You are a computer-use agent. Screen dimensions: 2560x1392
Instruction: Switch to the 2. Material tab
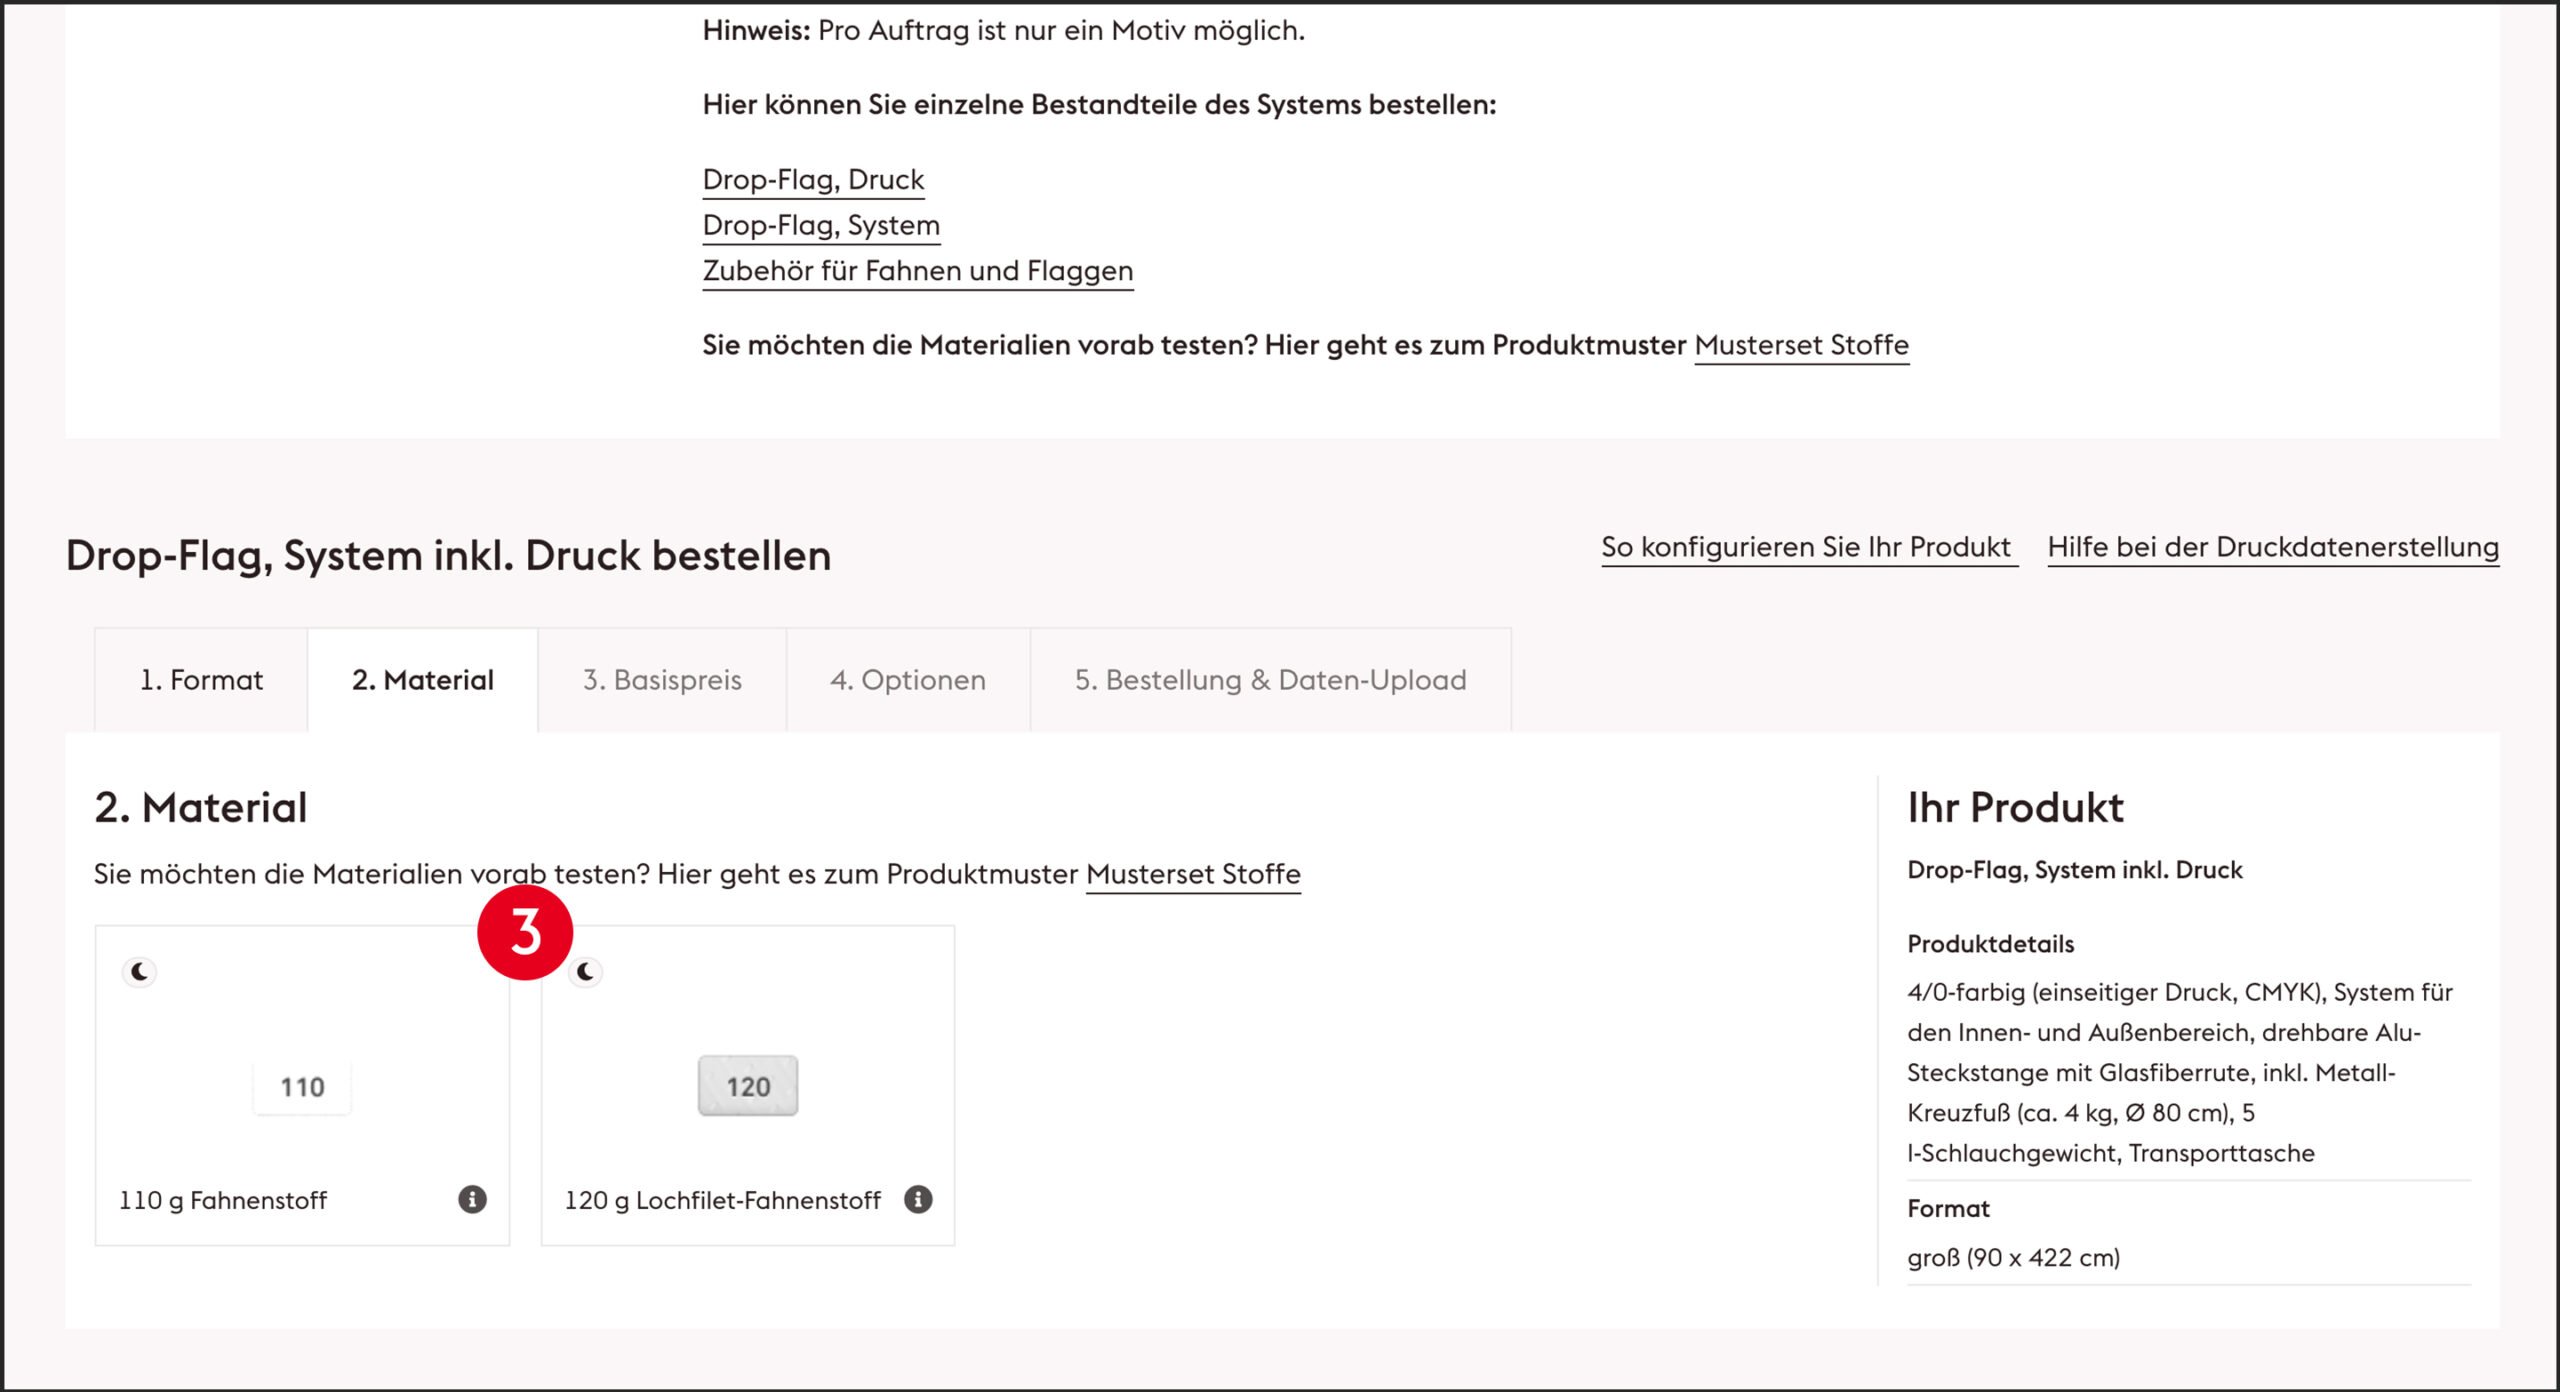pyautogui.click(x=422, y=680)
